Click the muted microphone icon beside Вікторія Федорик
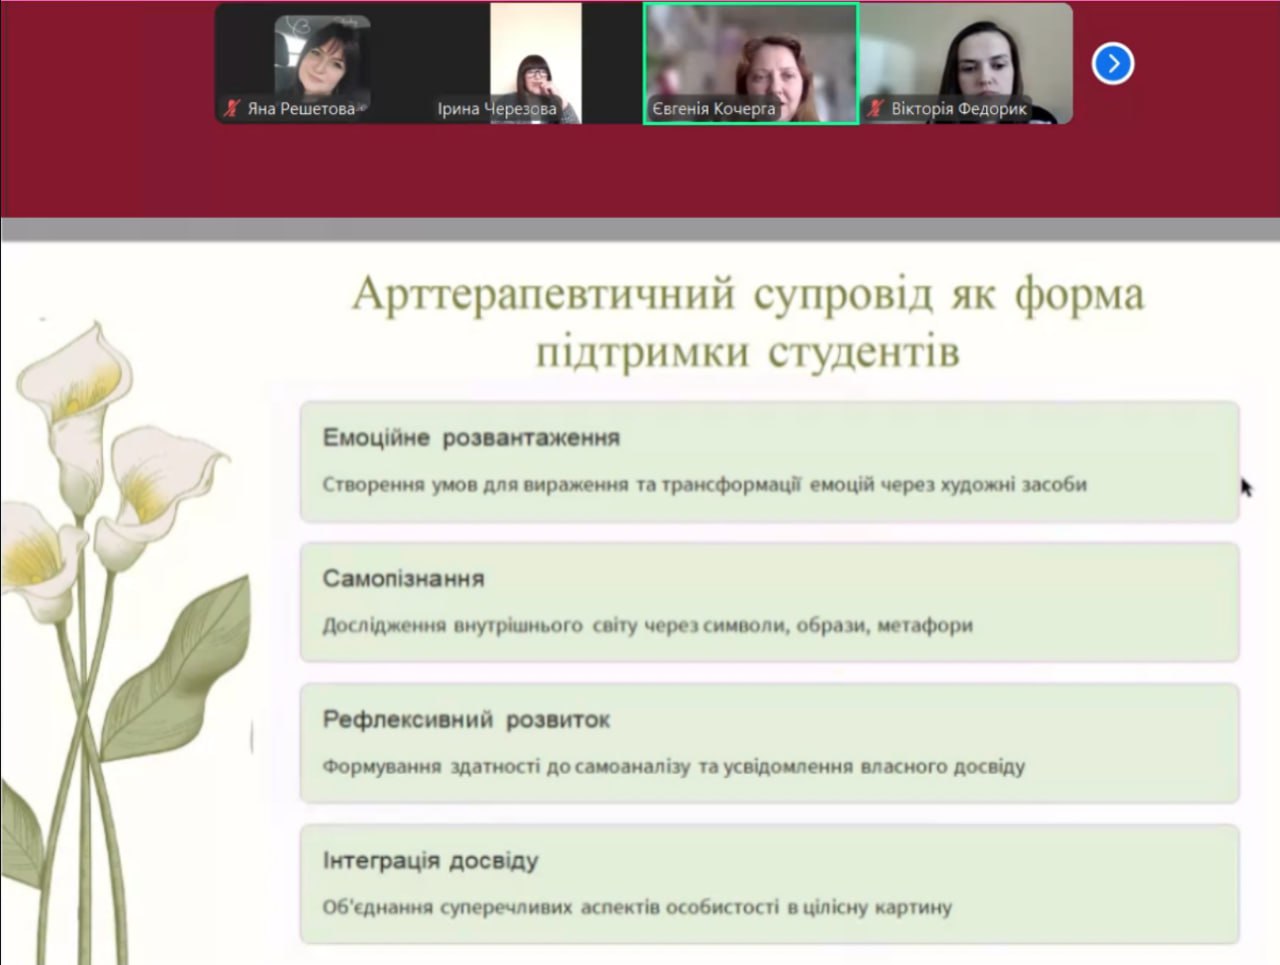 point(875,108)
